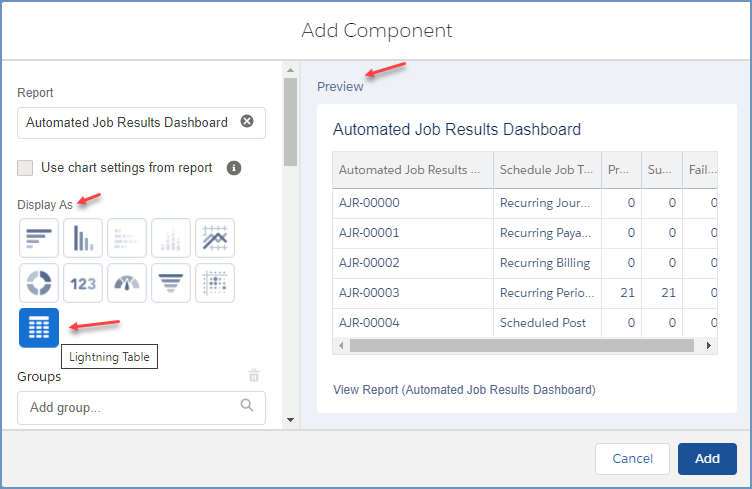Screen dimensions: 752x489
Task: Select the AJR-00001 row cell
Action: 413,233
